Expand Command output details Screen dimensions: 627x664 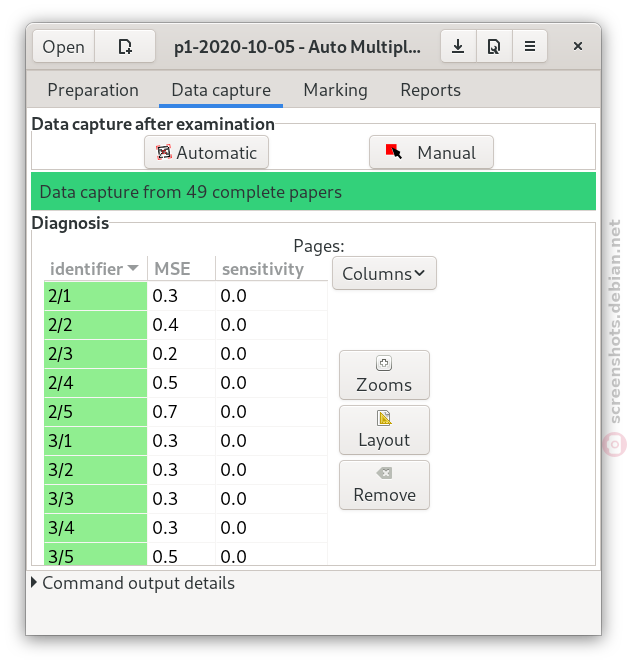click(133, 583)
